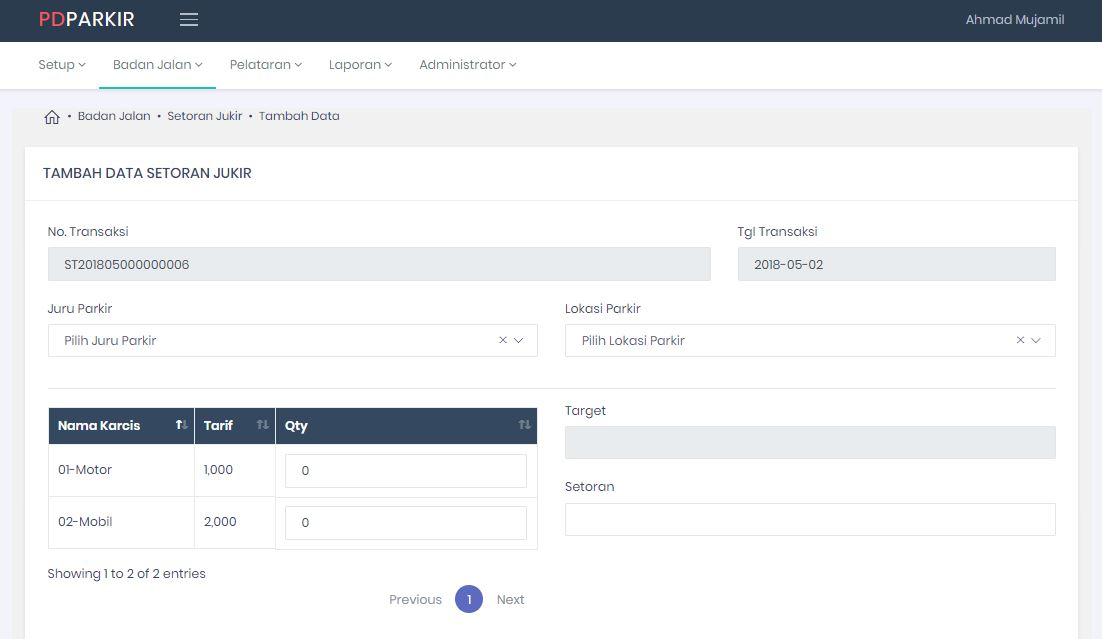
Task: Click the Setoran input field
Action: [809, 520]
